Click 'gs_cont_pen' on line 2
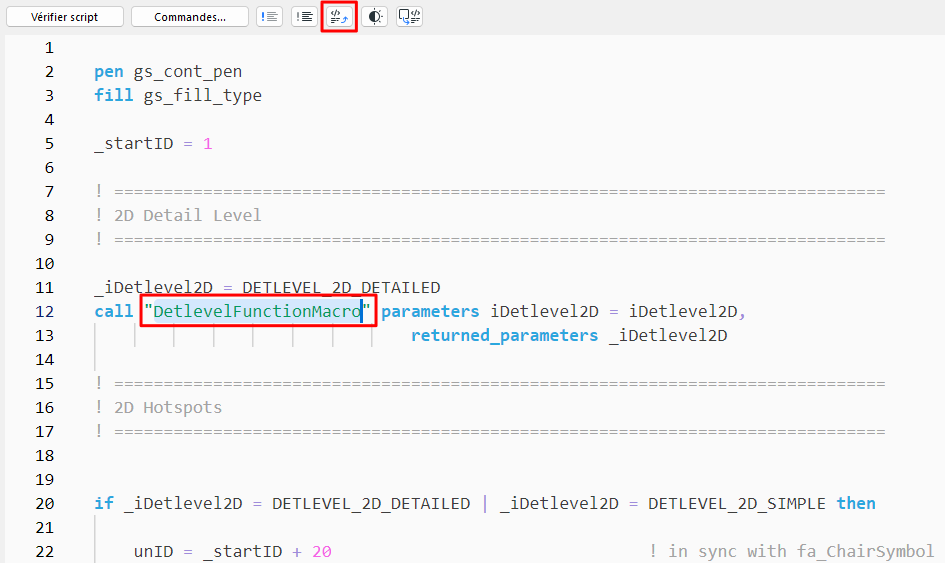The image size is (945, 563). click(187, 72)
